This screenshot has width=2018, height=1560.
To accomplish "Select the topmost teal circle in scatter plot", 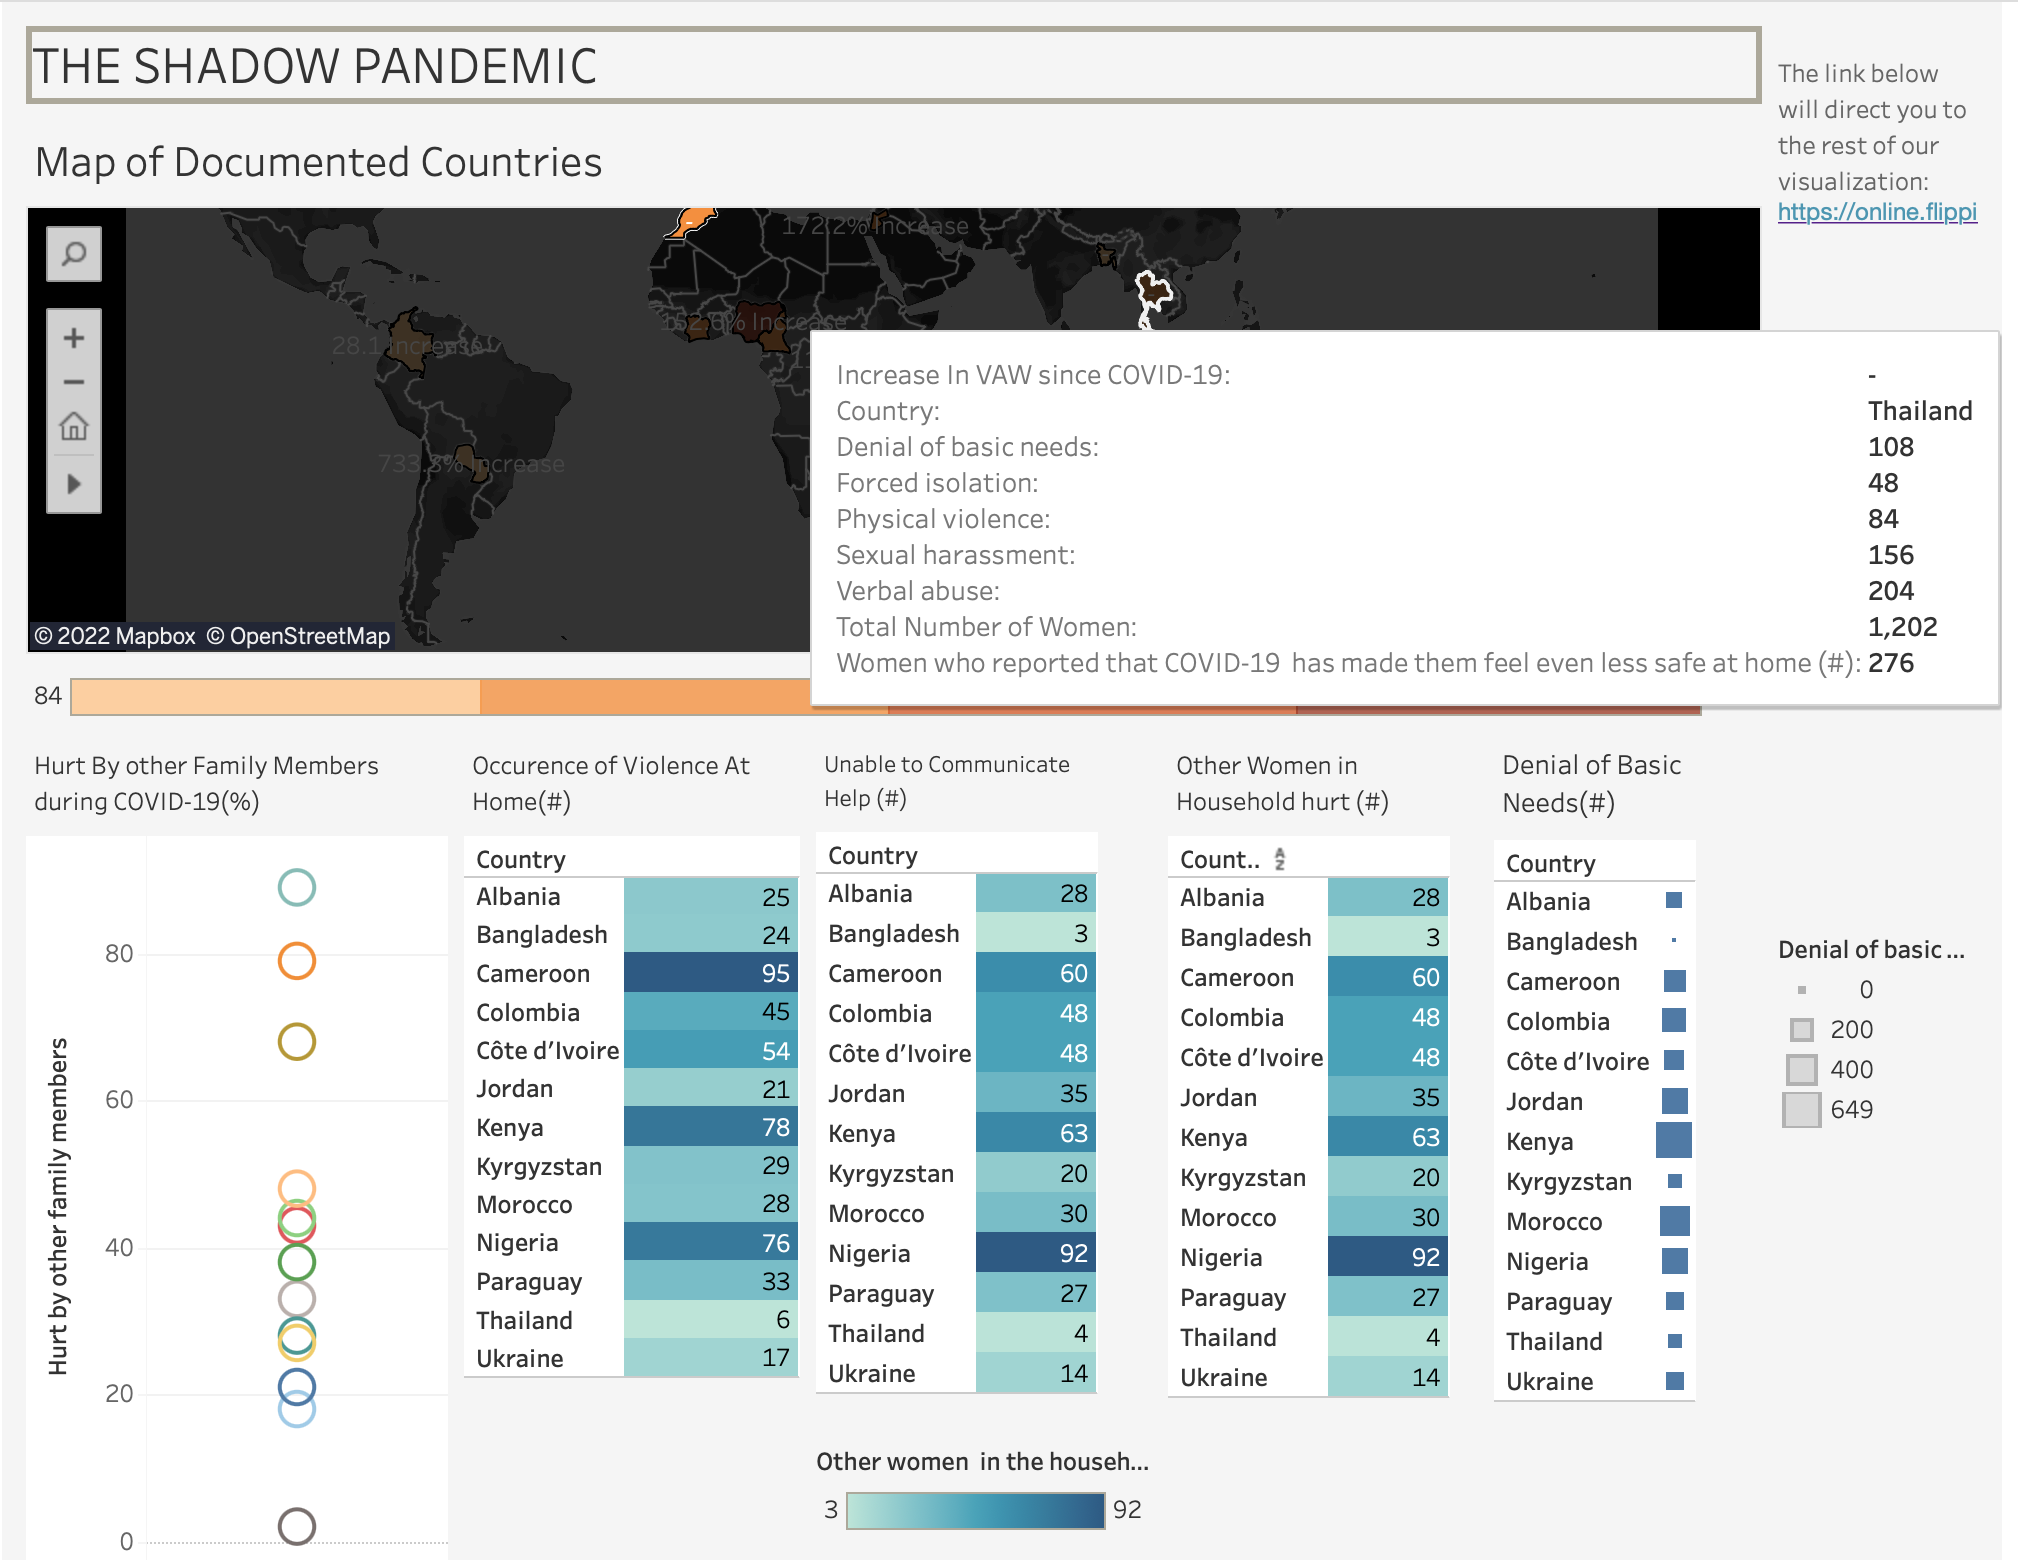I will click(x=297, y=887).
